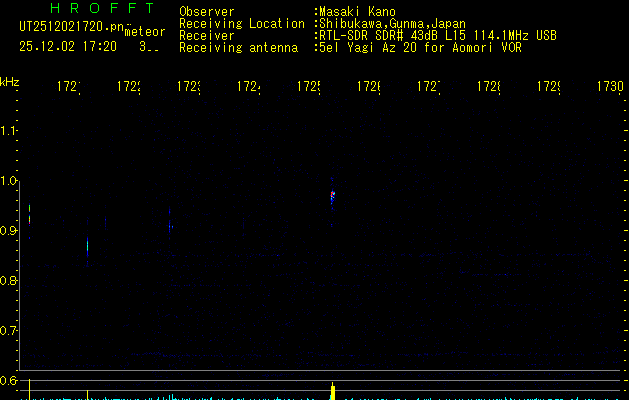
Task: Click the 1.1 frequency axis label
Action: pyautogui.click(x=8, y=131)
